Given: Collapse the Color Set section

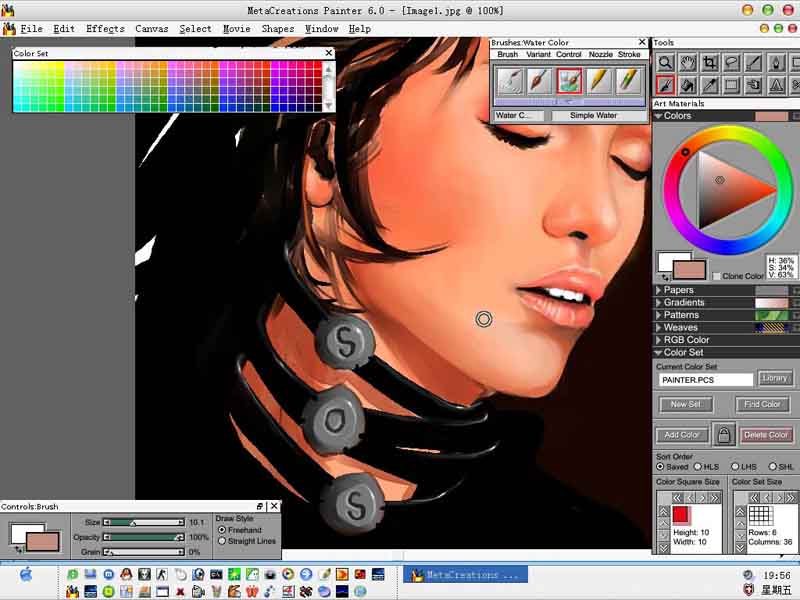Looking at the screenshot, I should tap(659, 353).
